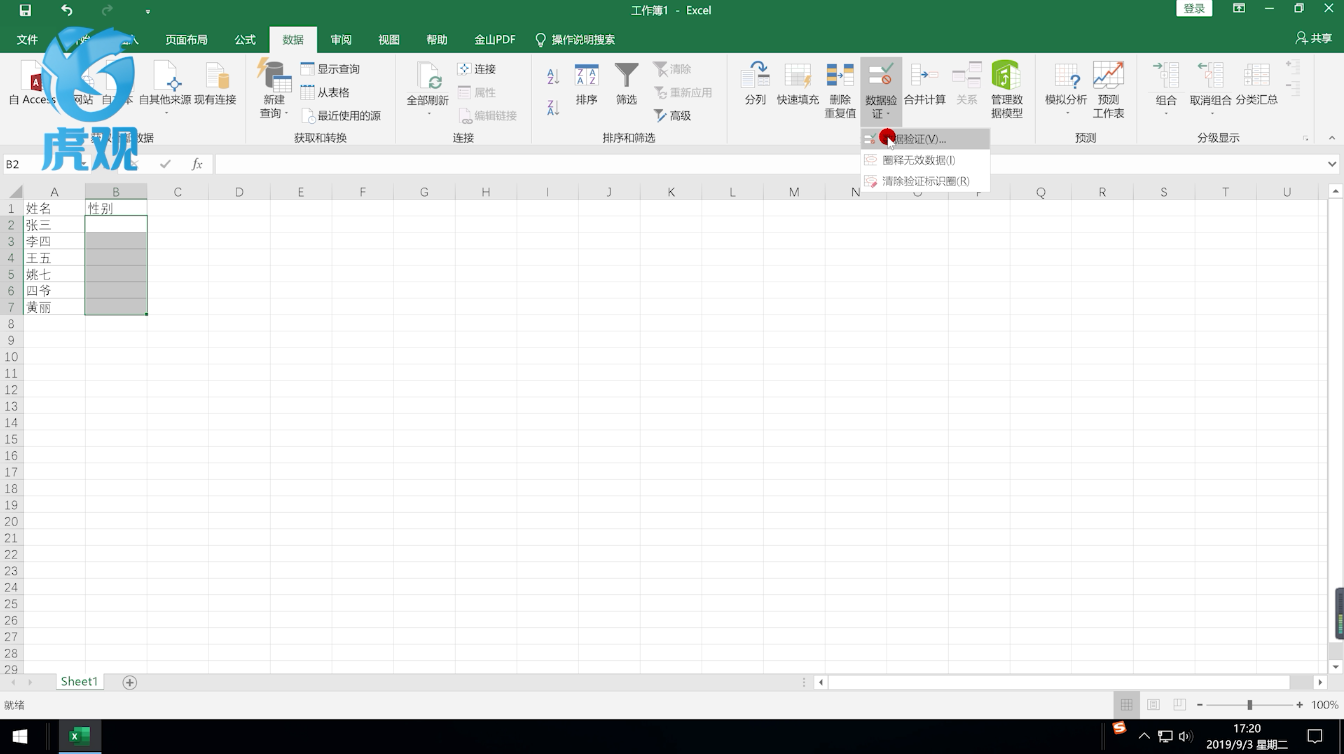Select column header D
This screenshot has width=1344, height=754.
(x=239, y=192)
